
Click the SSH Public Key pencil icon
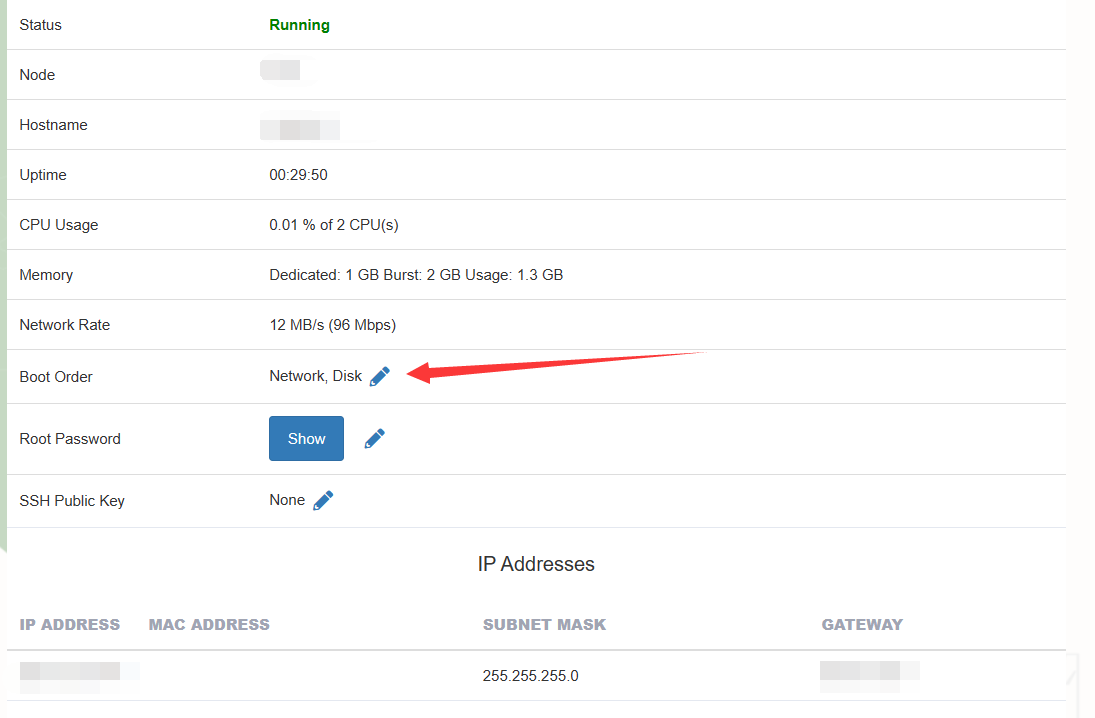(322, 499)
